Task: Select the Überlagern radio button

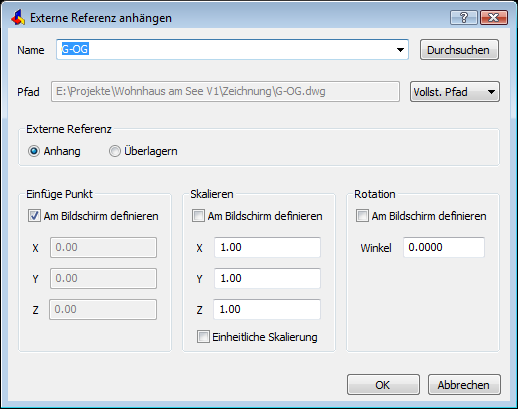Action: pyautogui.click(x=114, y=151)
